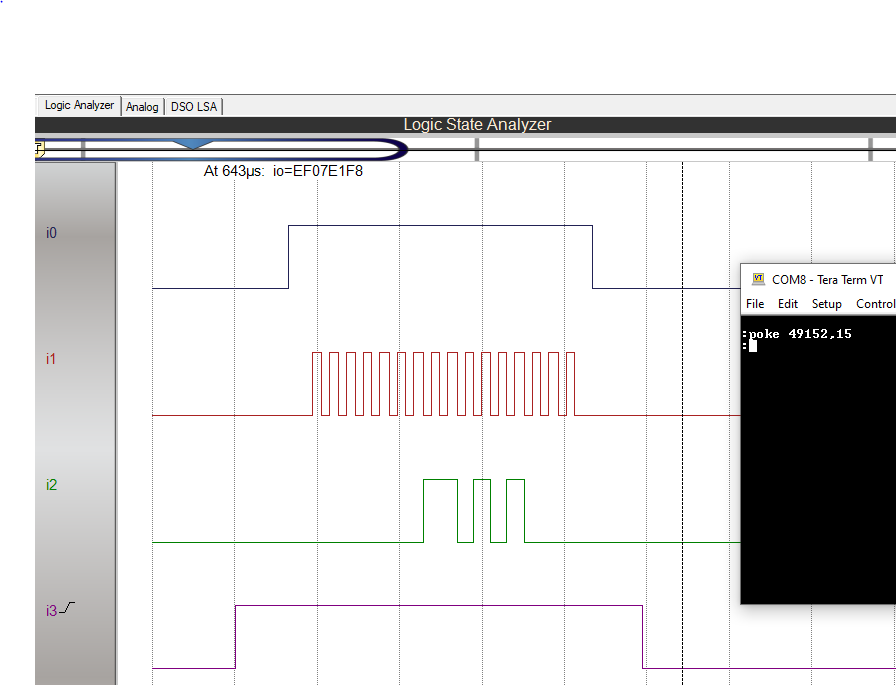Click the blue triangle cursor marker
Image resolution: width=896 pixels, height=685 pixels.
192,145
